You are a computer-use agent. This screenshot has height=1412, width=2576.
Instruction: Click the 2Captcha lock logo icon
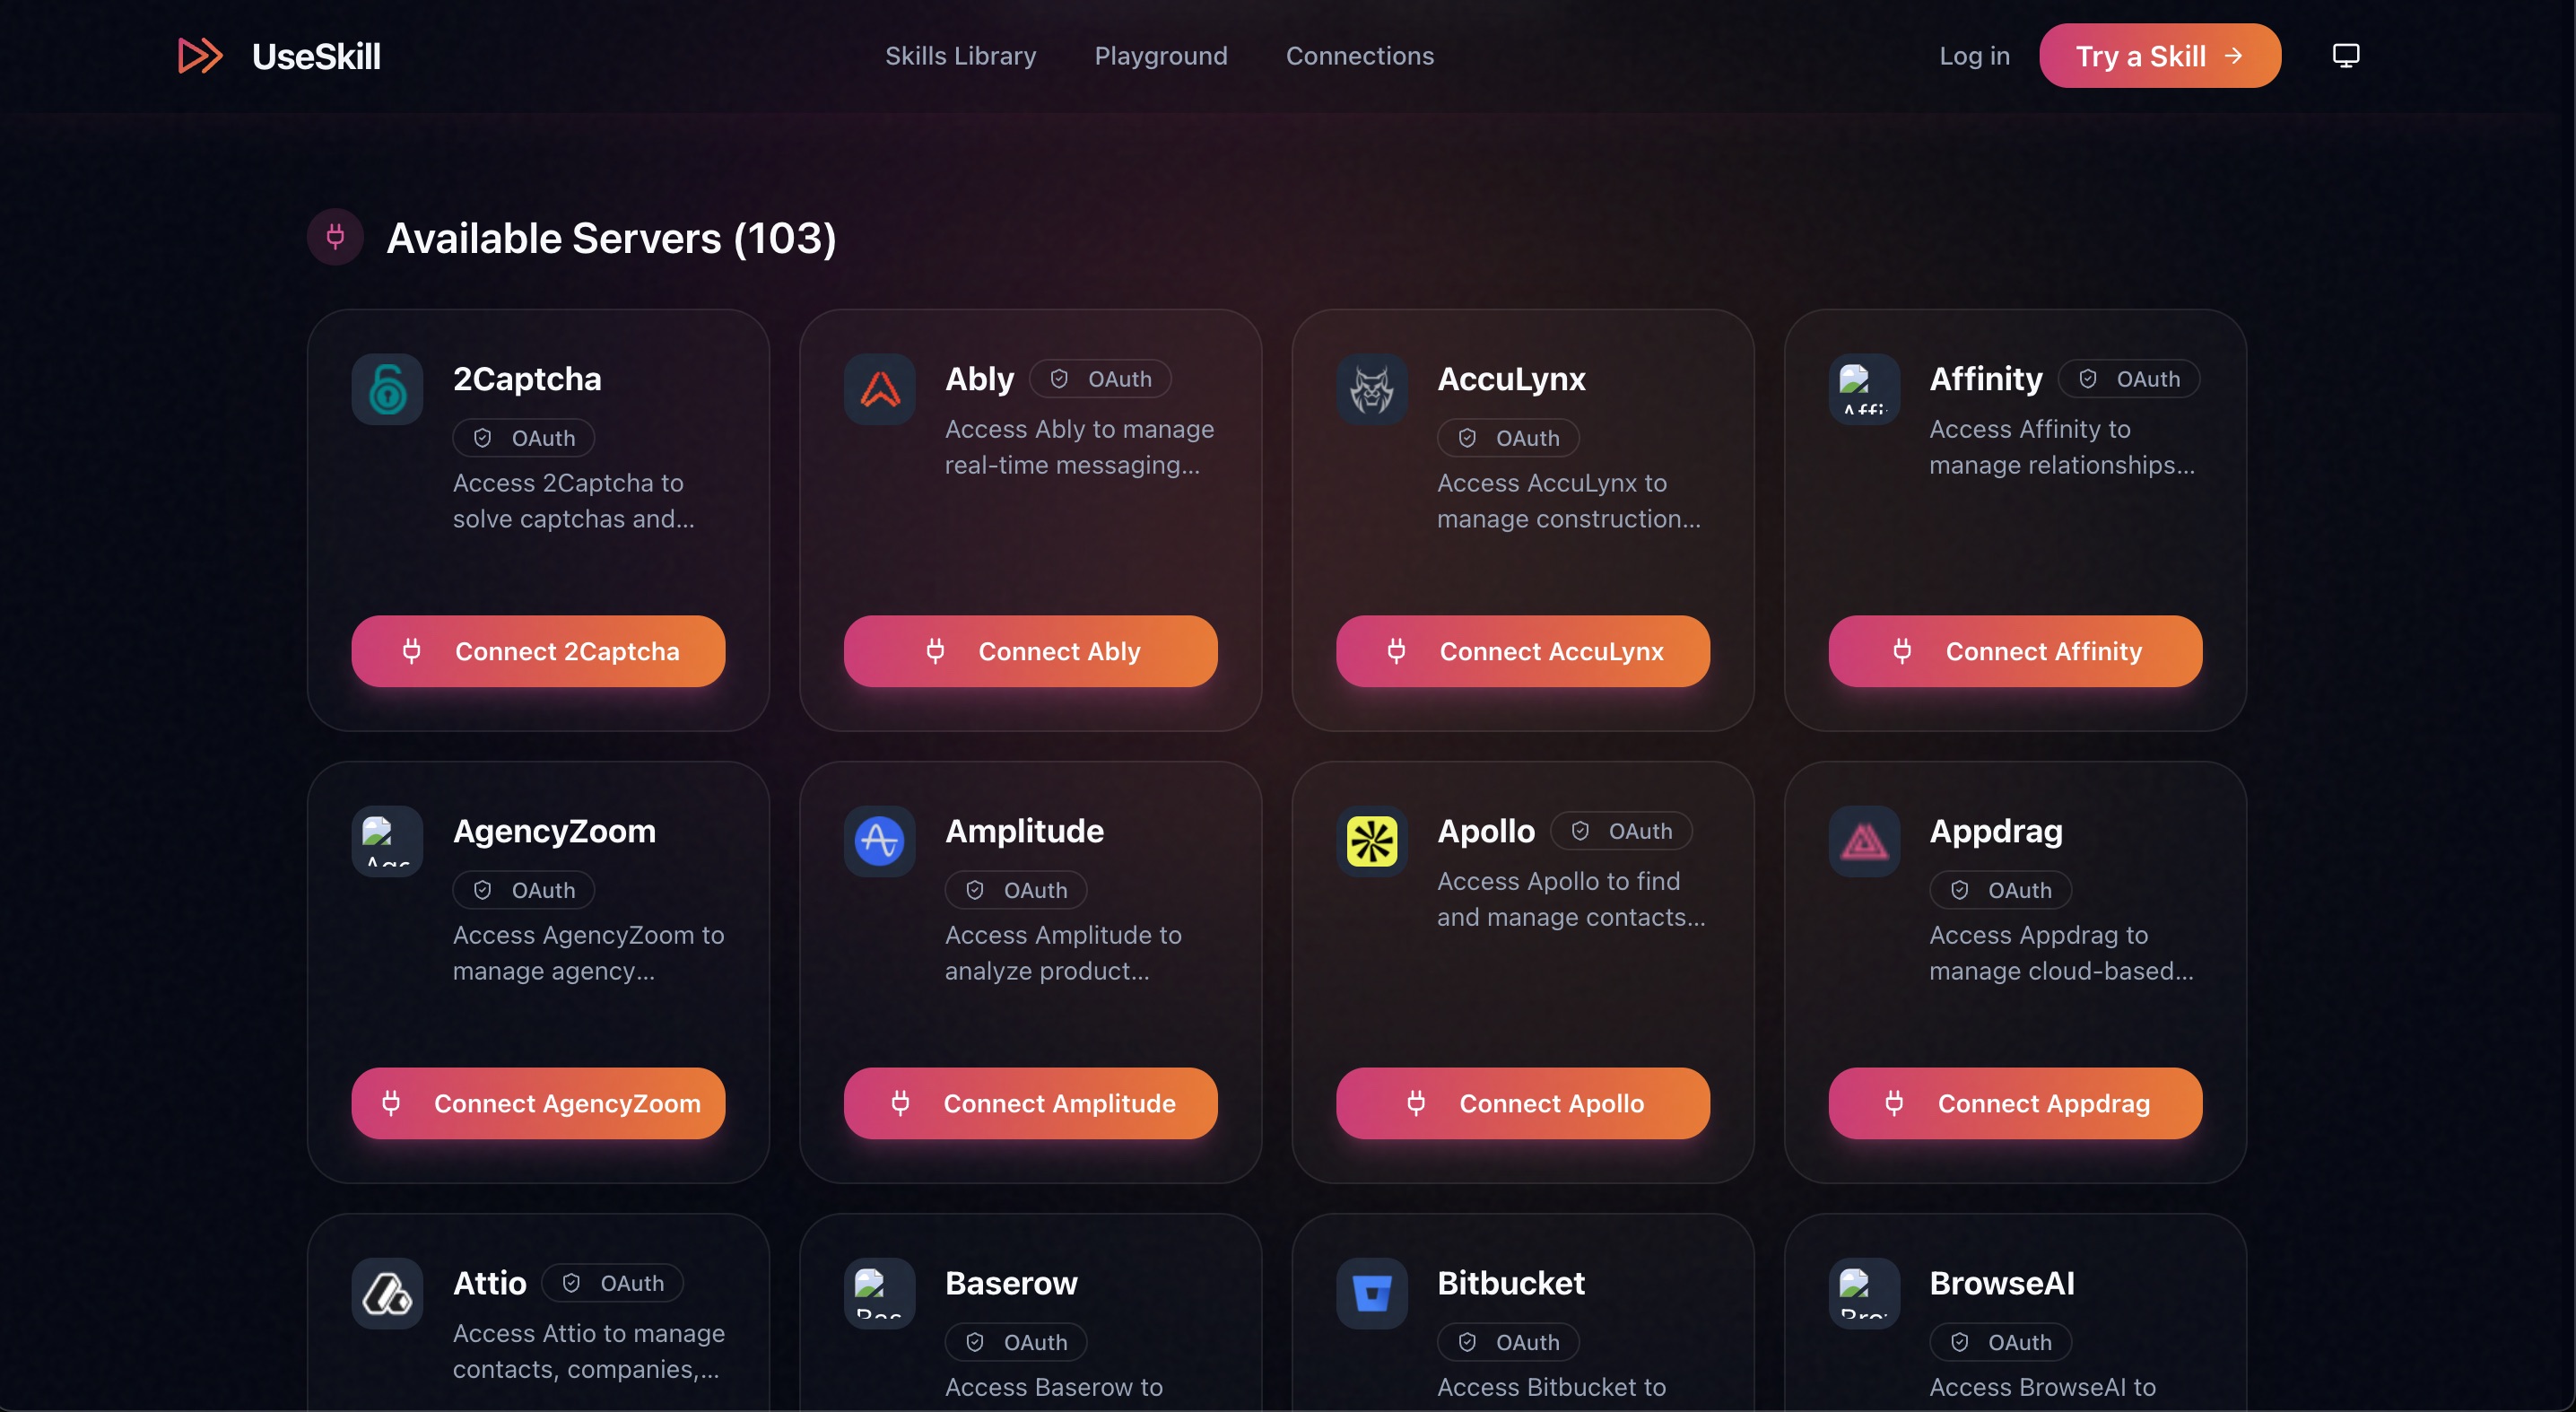[x=387, y=389]
